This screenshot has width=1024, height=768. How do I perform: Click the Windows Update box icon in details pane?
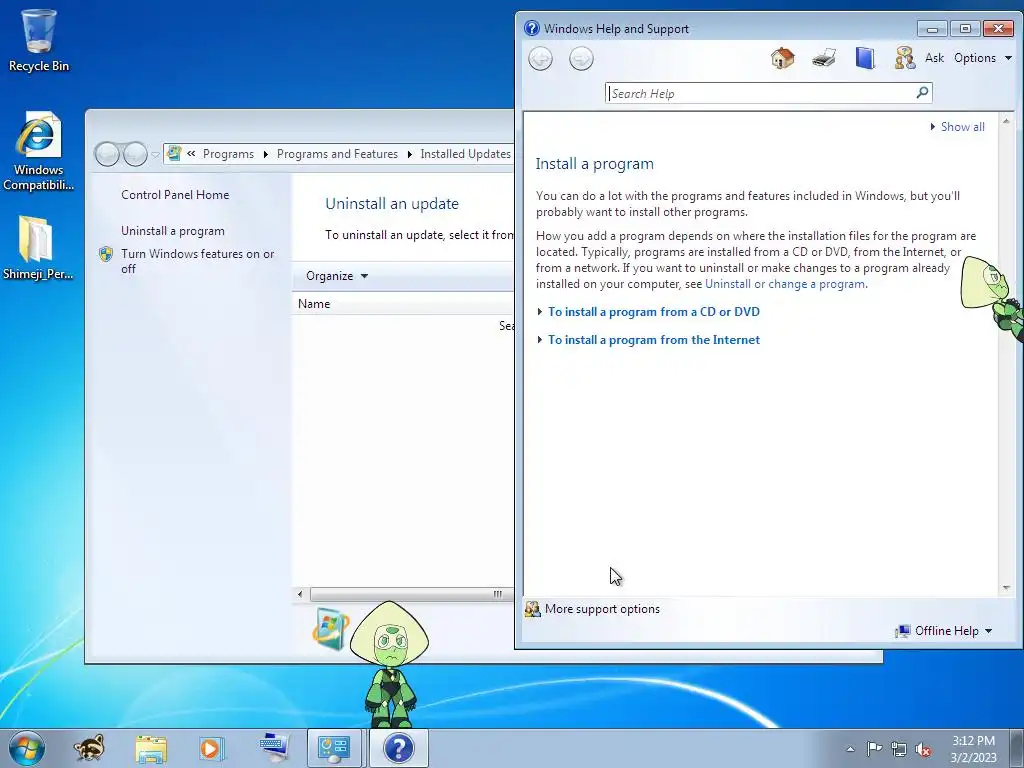[331, 628]
